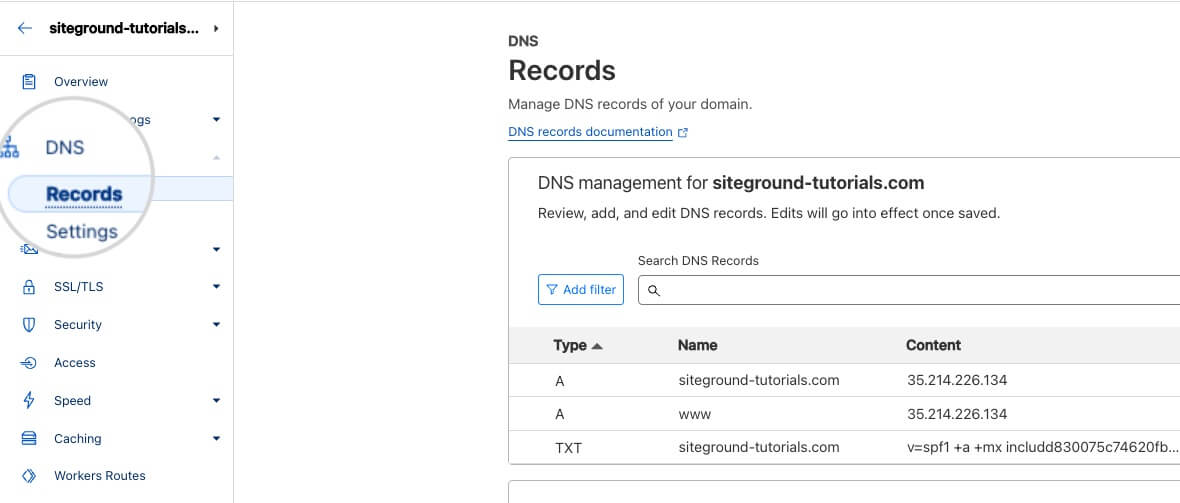The image size is (1180, 503).
Task: Click the Name column header
Action: (x=697, y=346)
